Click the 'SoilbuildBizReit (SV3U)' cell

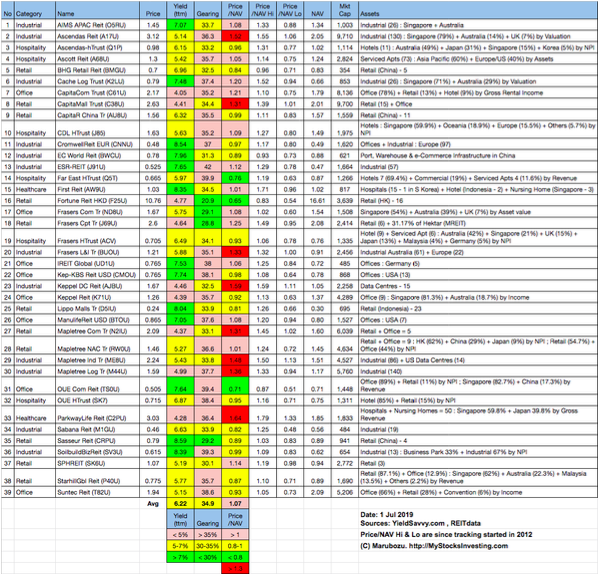click(x=98, y=452)
